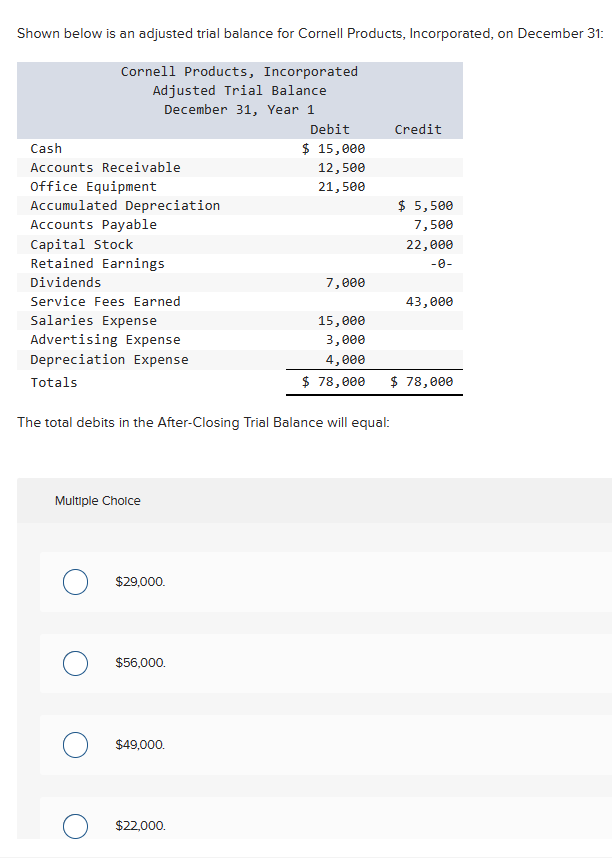Click the Credit column header
This screenshot has width=612, height=863.
click(417, 128)
